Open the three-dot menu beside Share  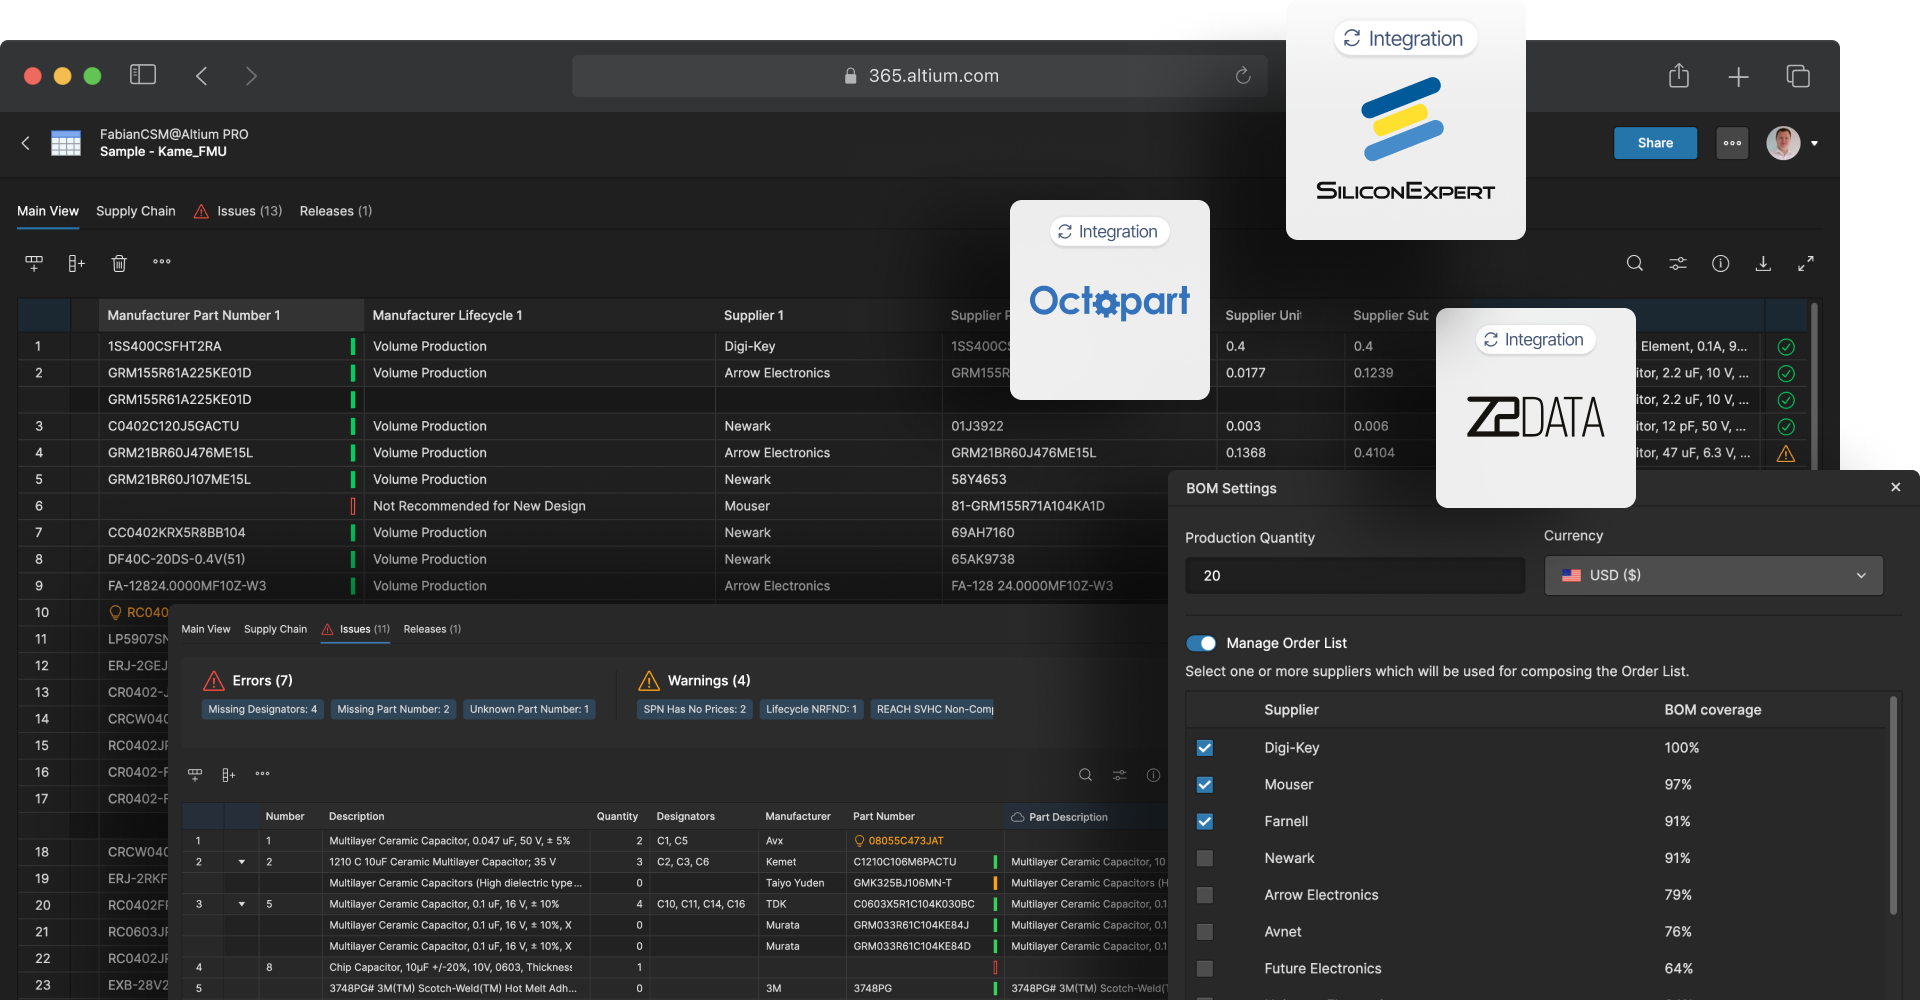pos(1732,143)
